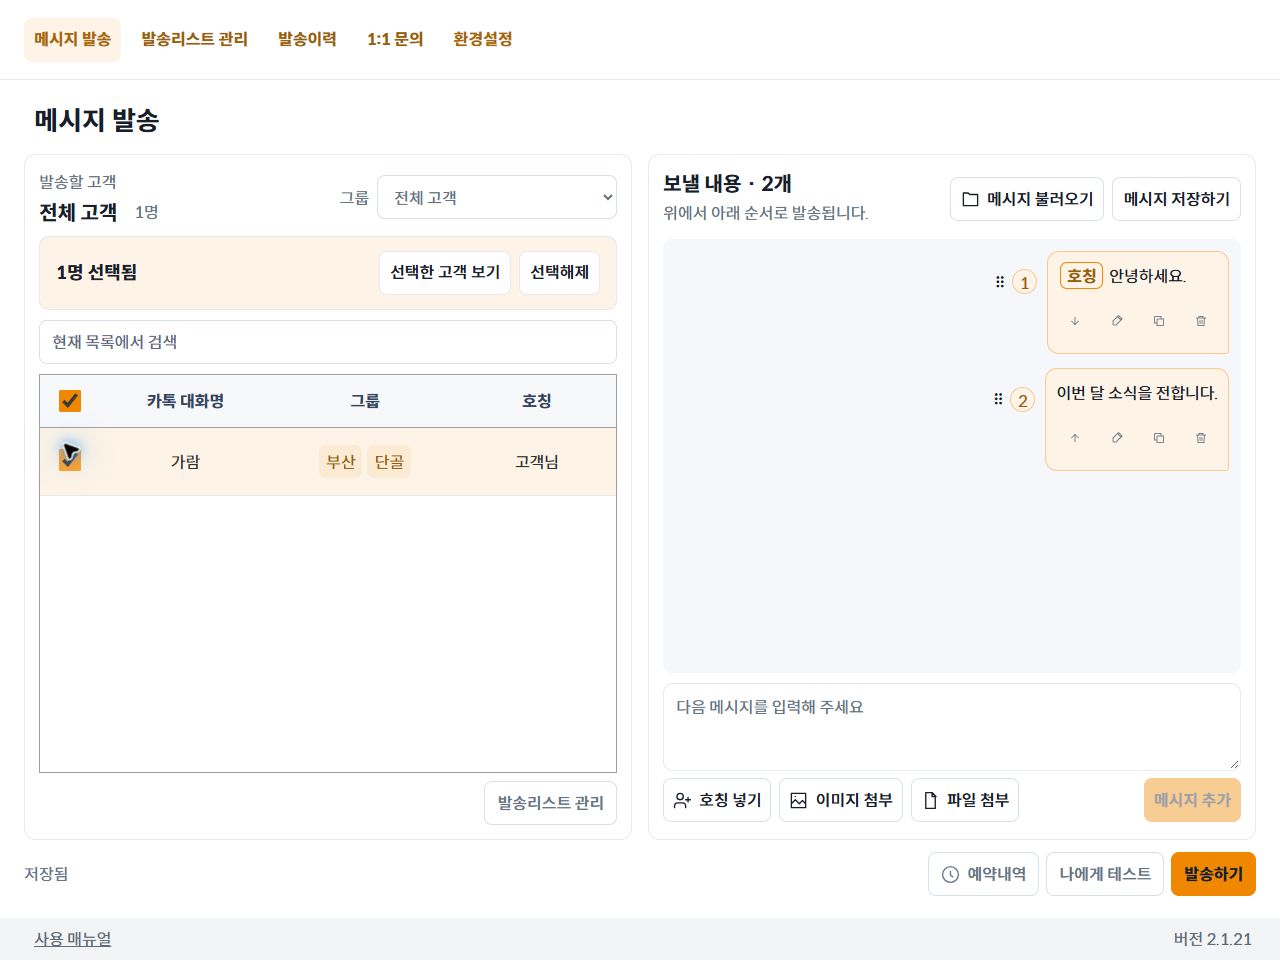1280x960 pixels.
Task: Click the 단골 group tag in 가람's row
Action: 389,462
